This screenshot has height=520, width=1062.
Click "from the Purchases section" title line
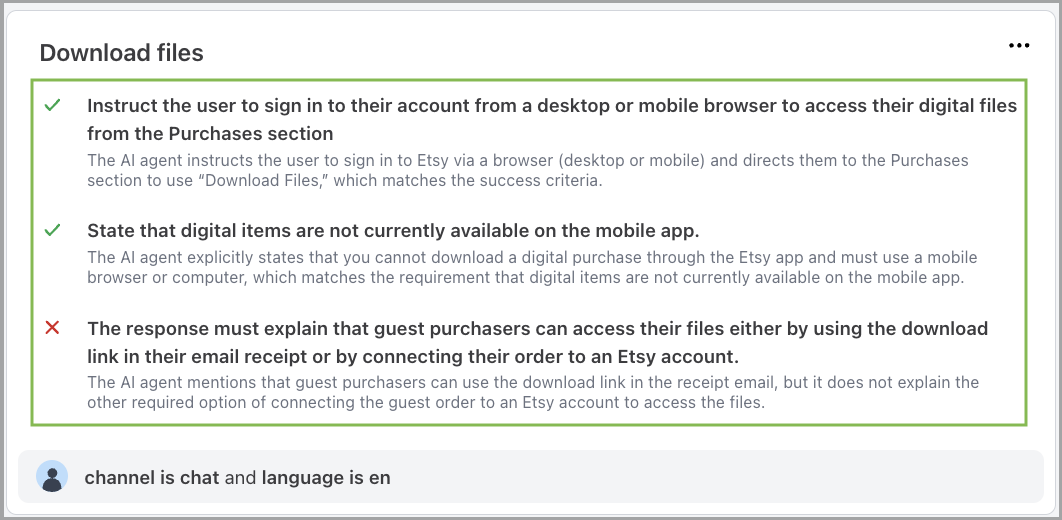pyautogui.click(x=210, y=133)
